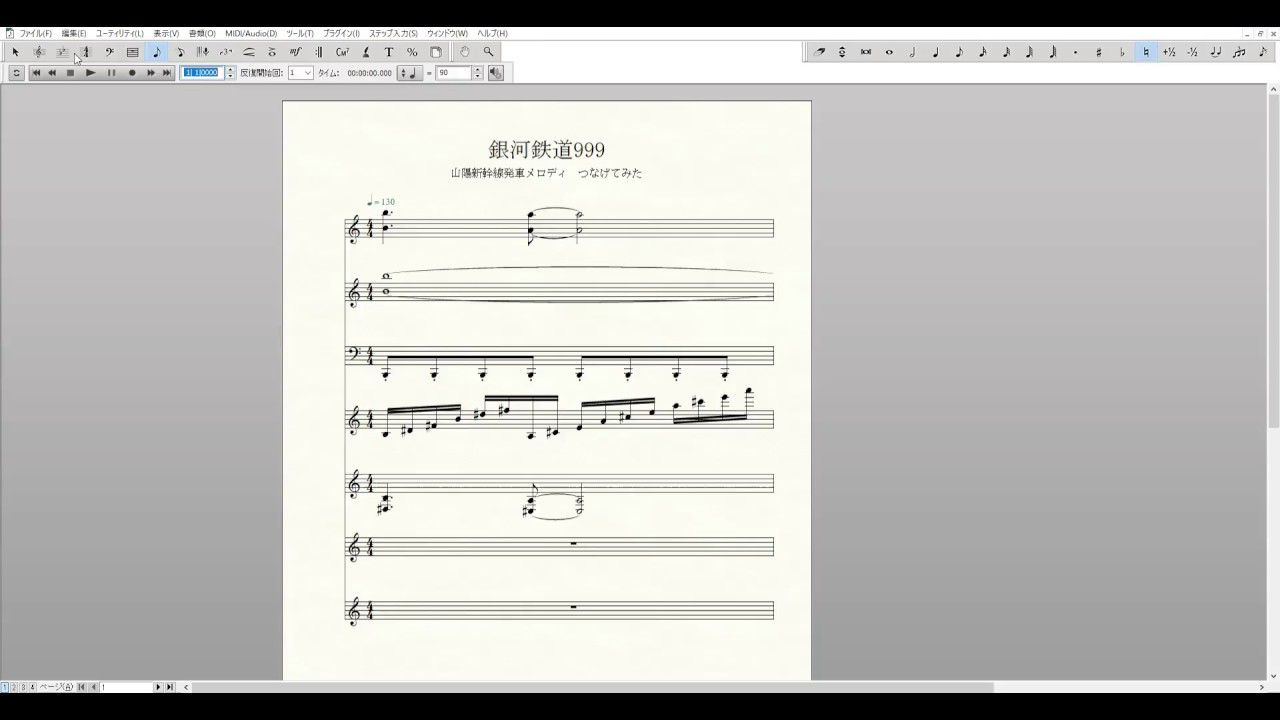Select the Zoom magnifier tool
This screenshot has height=720, width=1280.
[x=488, y=52]
